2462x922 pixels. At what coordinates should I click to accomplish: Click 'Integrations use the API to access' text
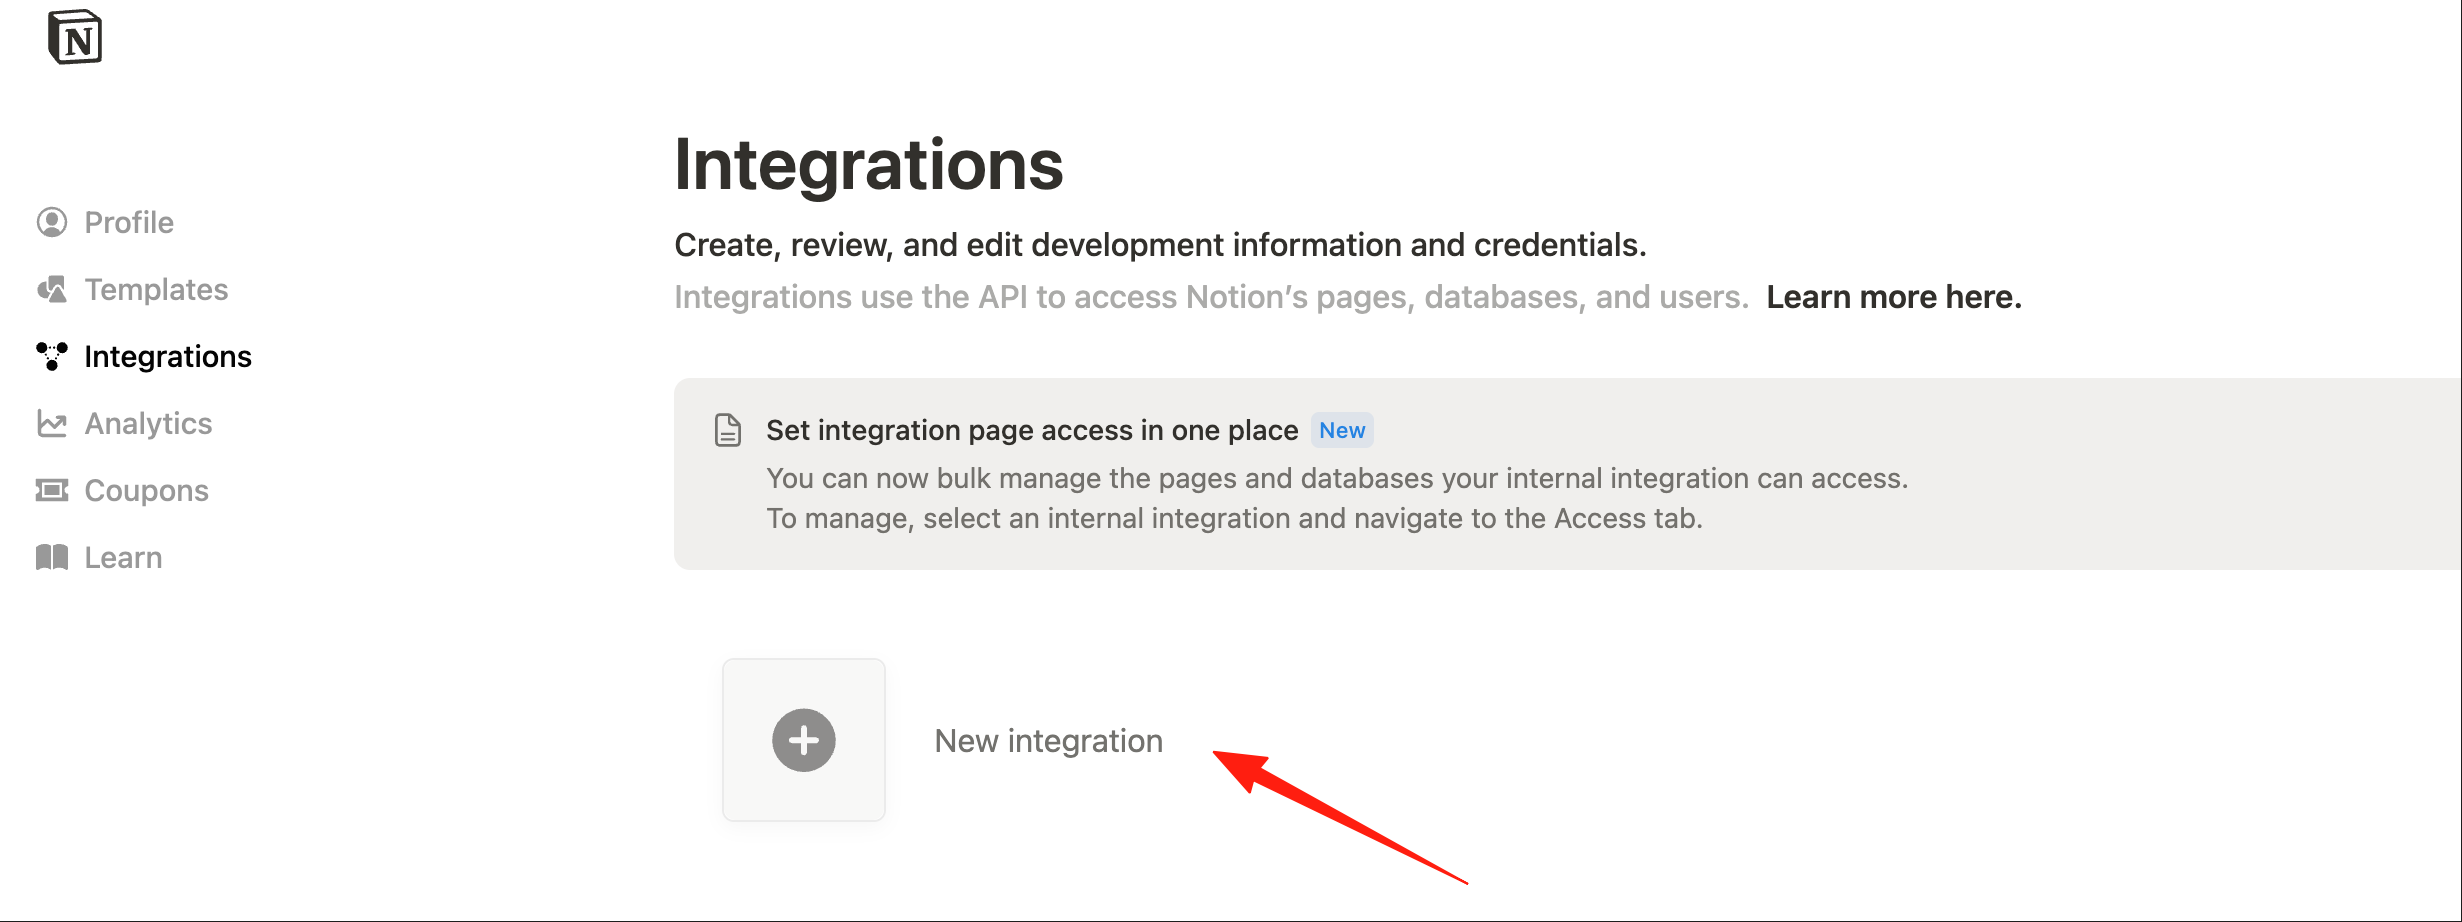coord(1211,297)
